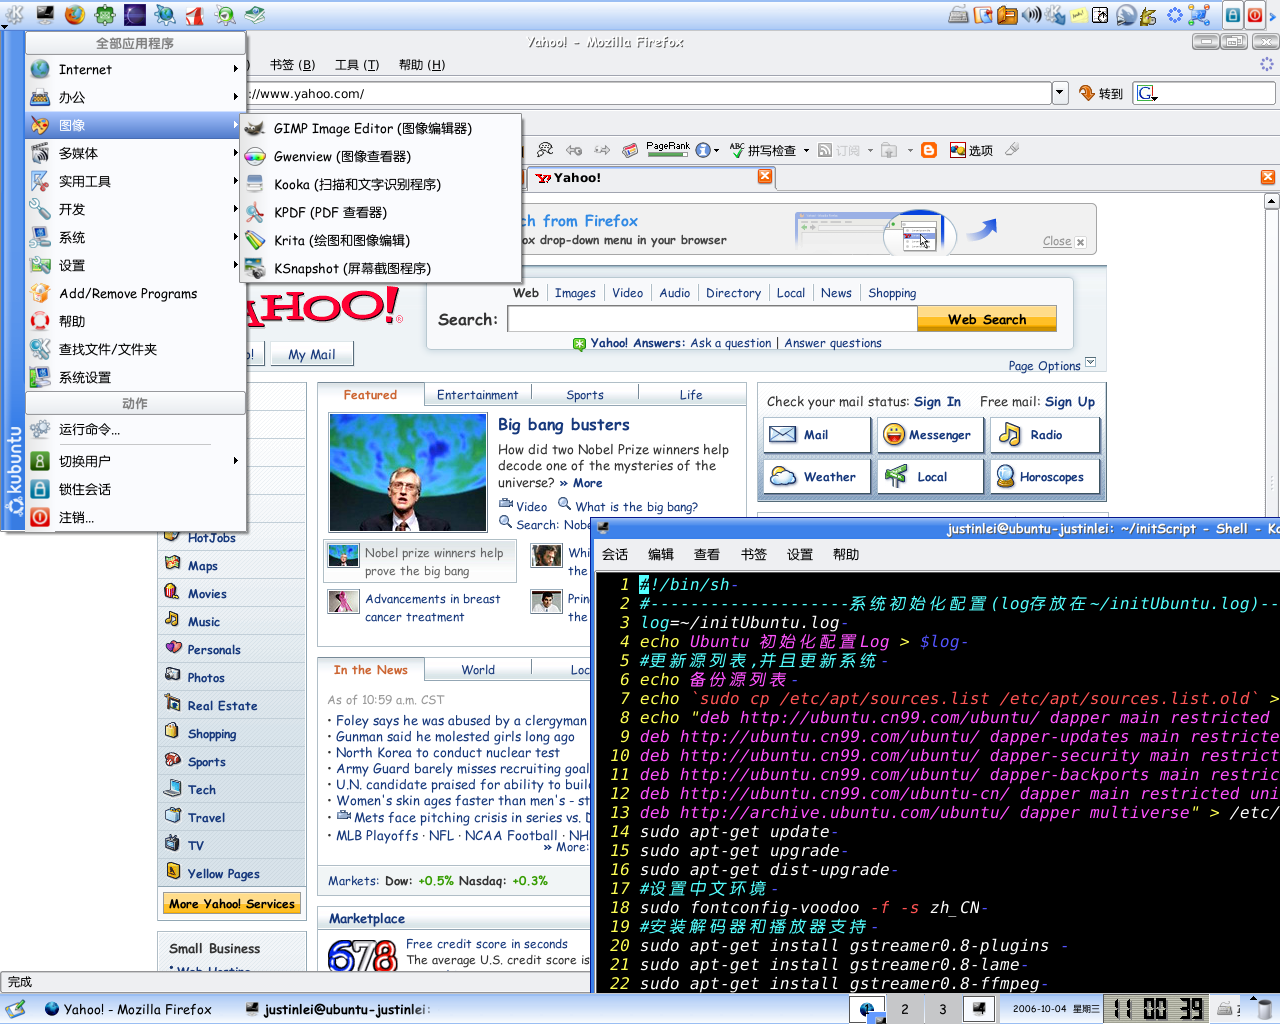Open the Sign Up link
Screen dimensions: 1280x1024
[1070, 401]
